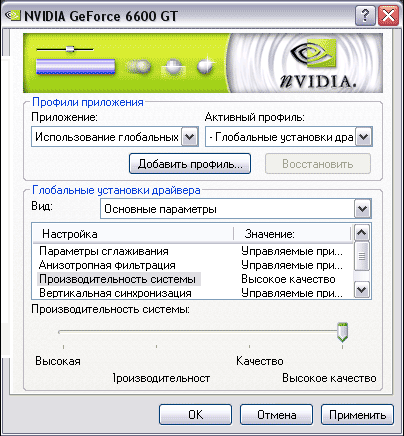The height and width of the screenshot is (436, 404).
Task: Click the Основные параметры combo box
Action: (236, 209)
